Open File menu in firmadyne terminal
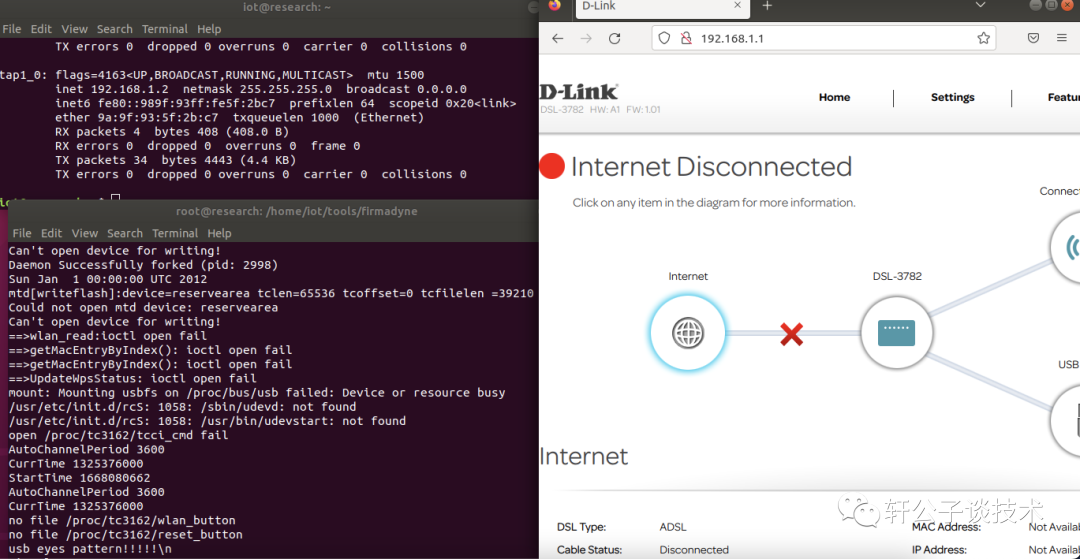 (22, 233)
